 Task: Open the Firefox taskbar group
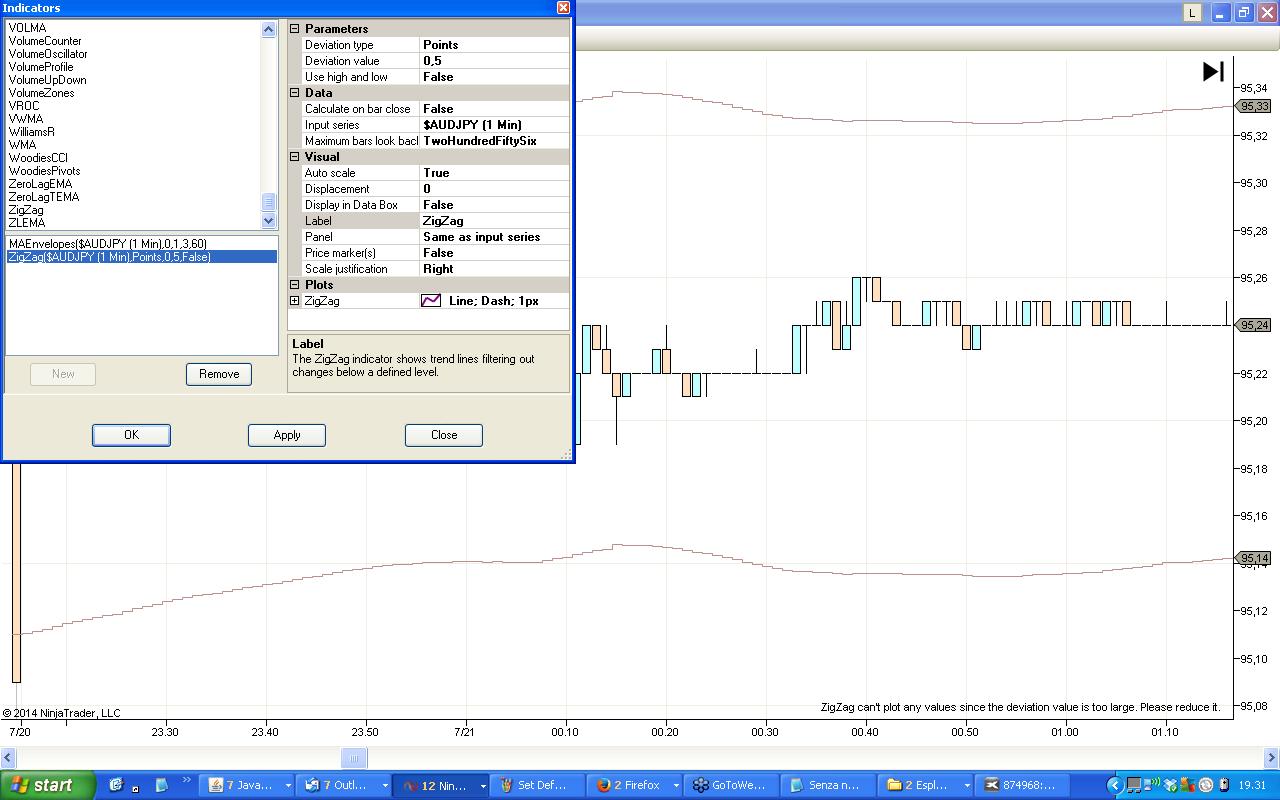pyautogui.click(x=633, y=785)
